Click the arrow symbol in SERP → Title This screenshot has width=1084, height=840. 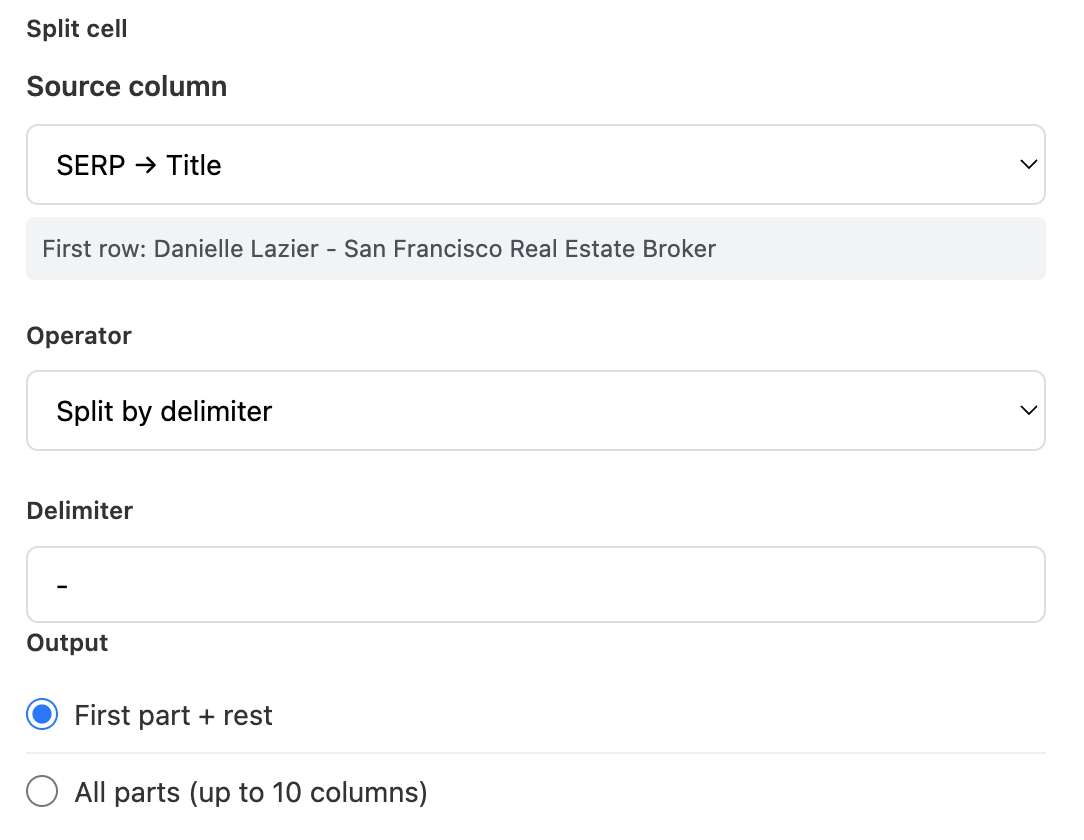[x=145, y=166]
